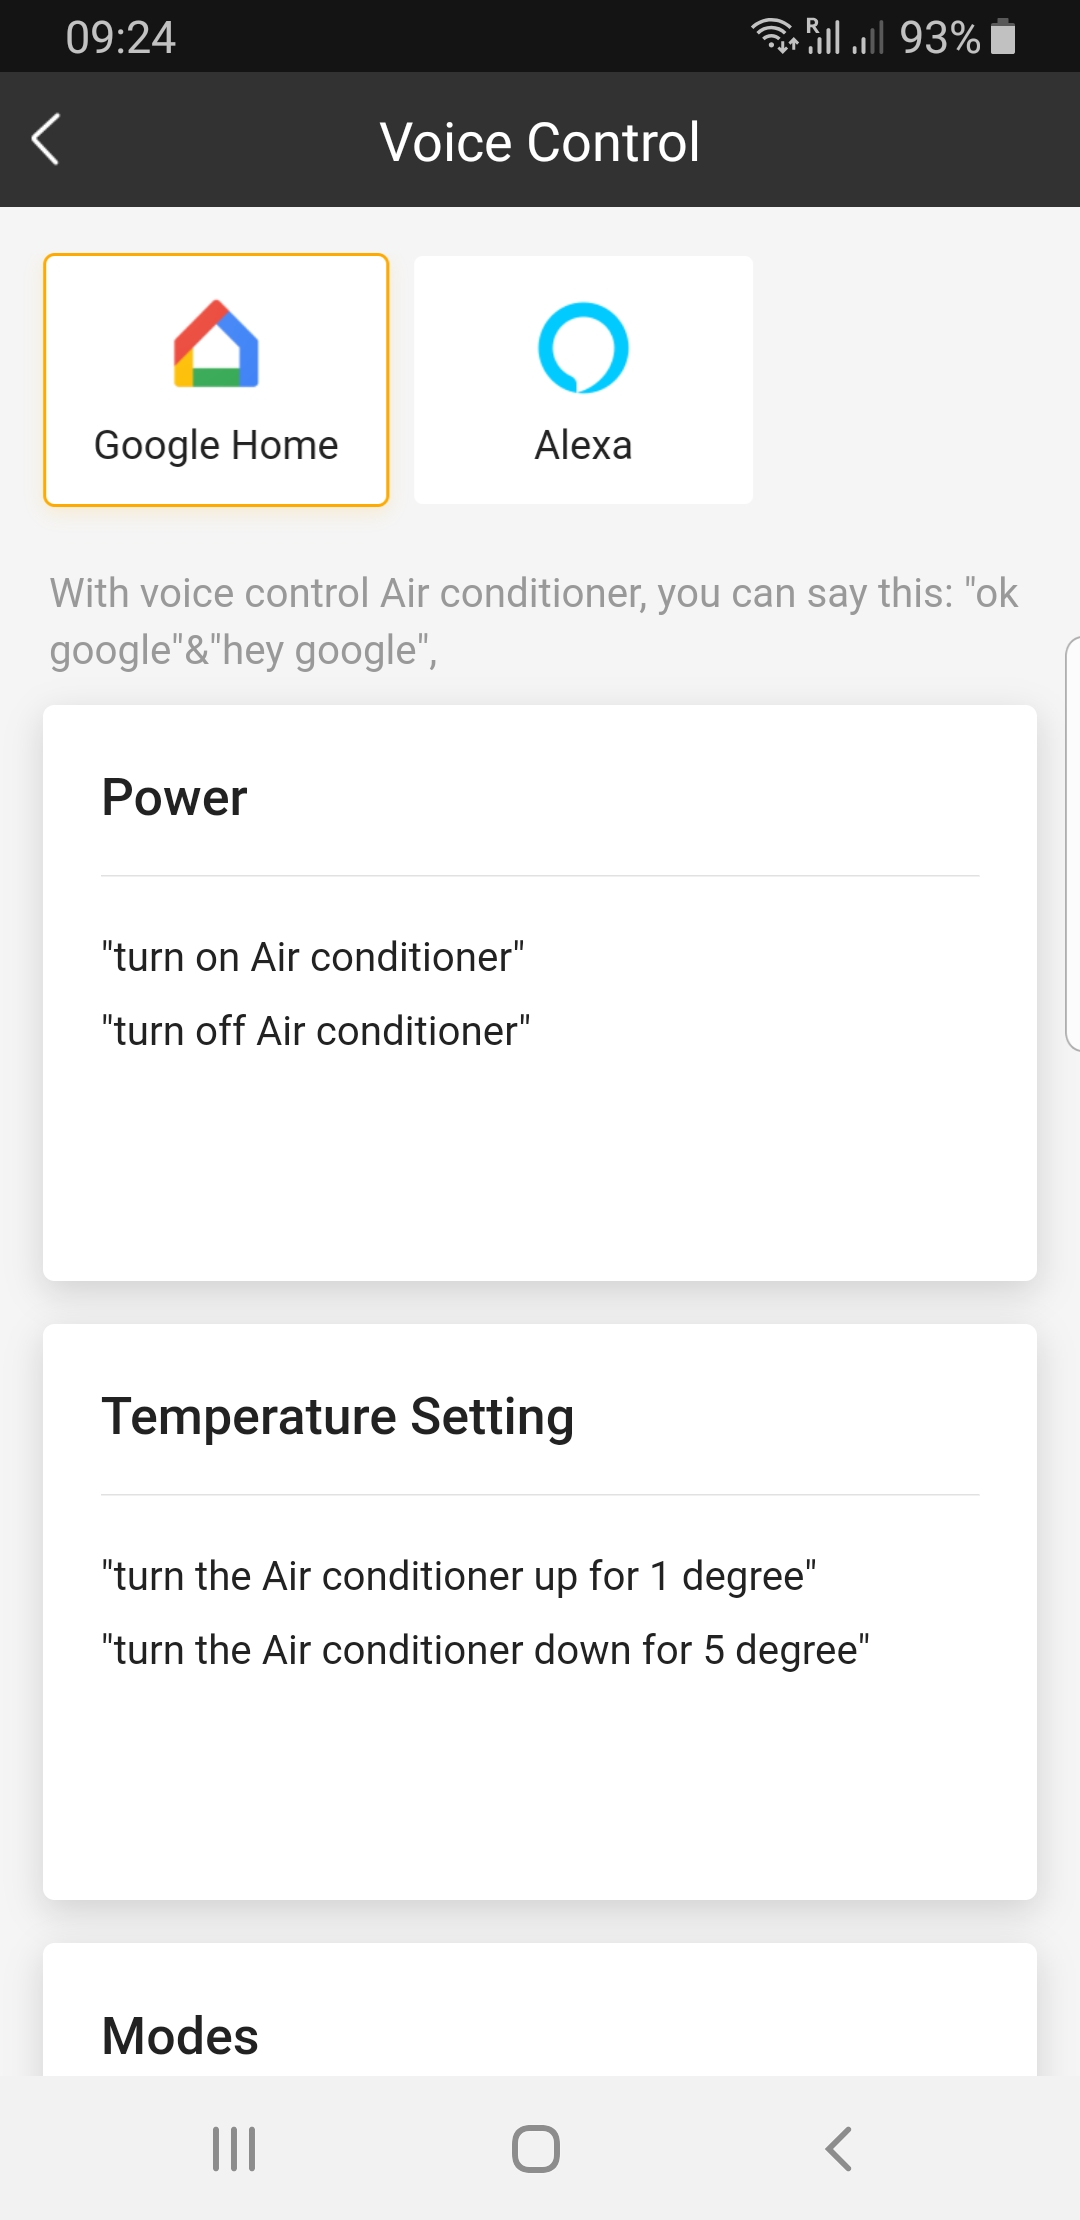Screen dimensions: 1080x2220
Task: Tap the edge panel handle on right
Action: tap(1072, 843)
